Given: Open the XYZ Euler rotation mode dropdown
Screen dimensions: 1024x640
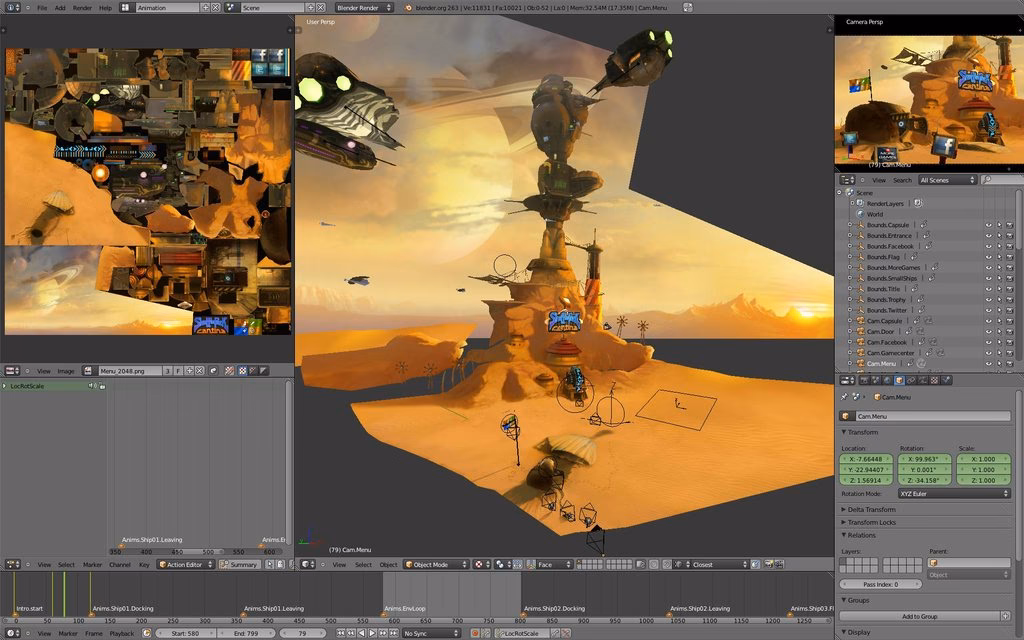Looking at the screenshot, I should [x=954, y=494].
